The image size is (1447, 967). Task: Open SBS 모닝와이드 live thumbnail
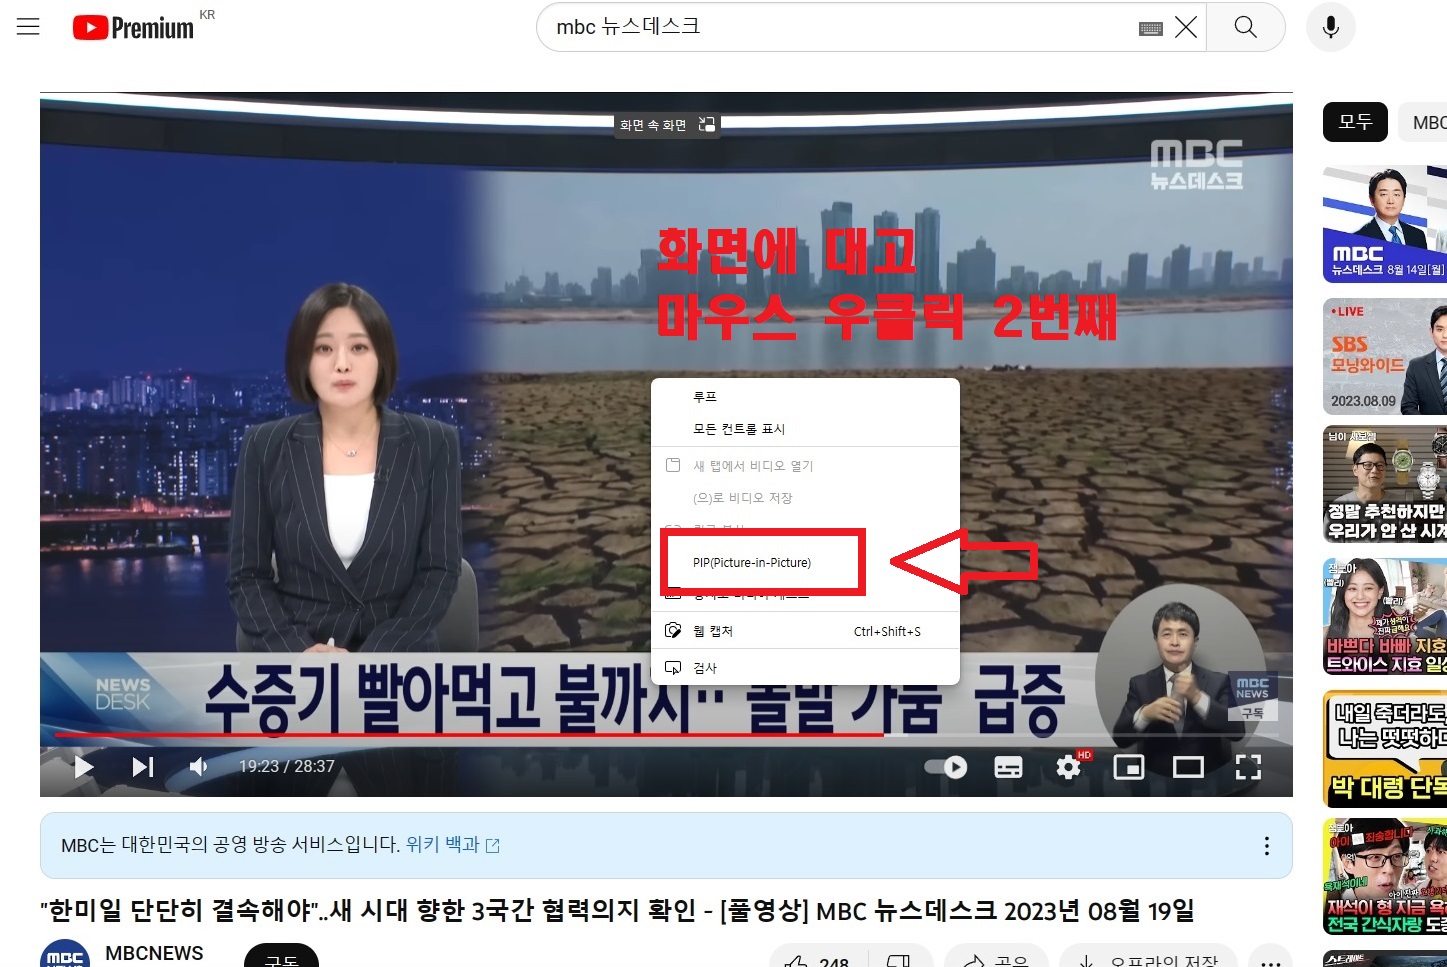[1385, 356]
